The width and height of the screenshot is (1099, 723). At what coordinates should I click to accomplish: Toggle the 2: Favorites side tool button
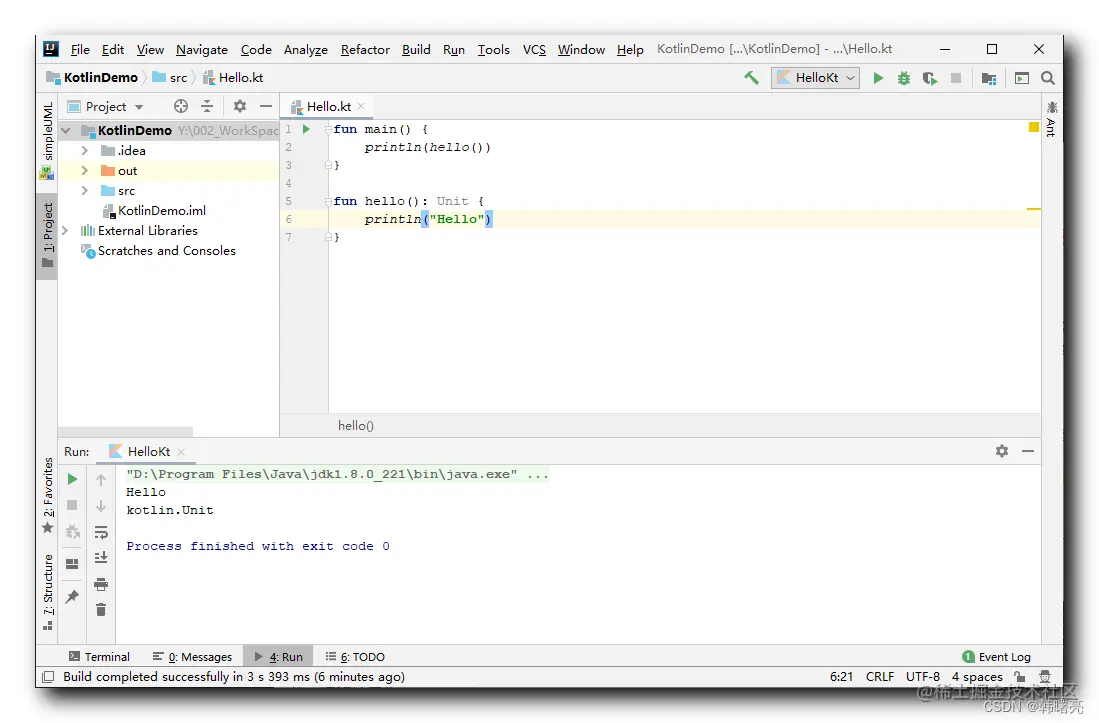(47, 495)
